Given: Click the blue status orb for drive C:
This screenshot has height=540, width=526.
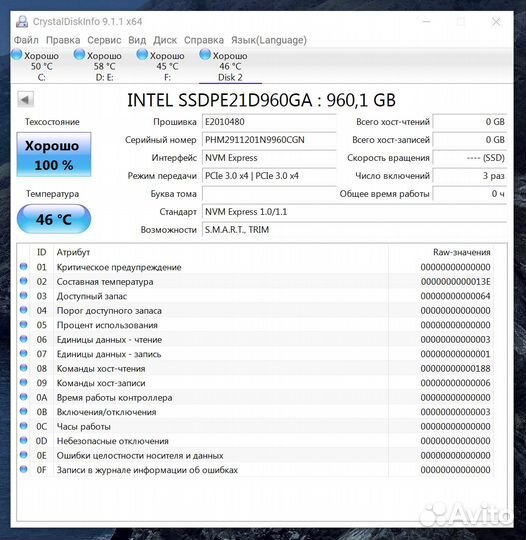Looking at the screenshot, I should coord(17,55).
